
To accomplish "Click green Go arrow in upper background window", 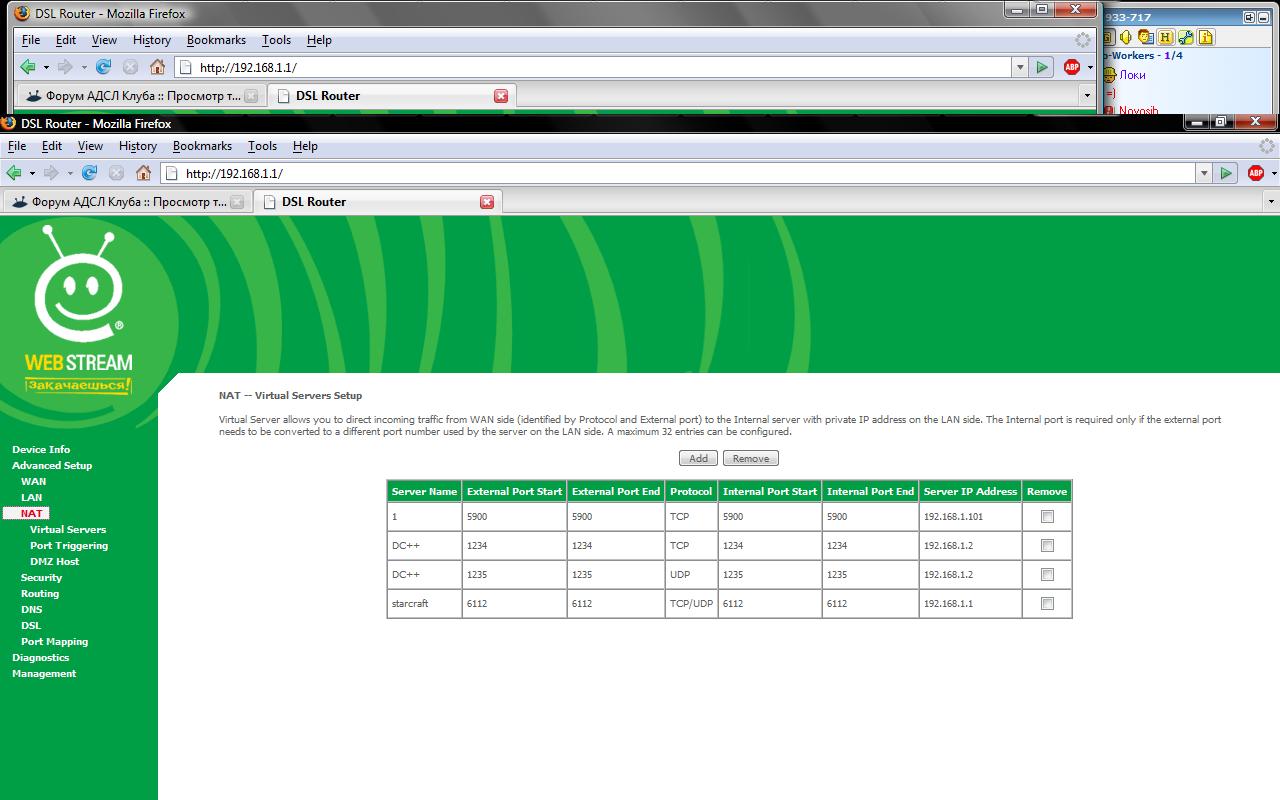I will point(1043,67).
